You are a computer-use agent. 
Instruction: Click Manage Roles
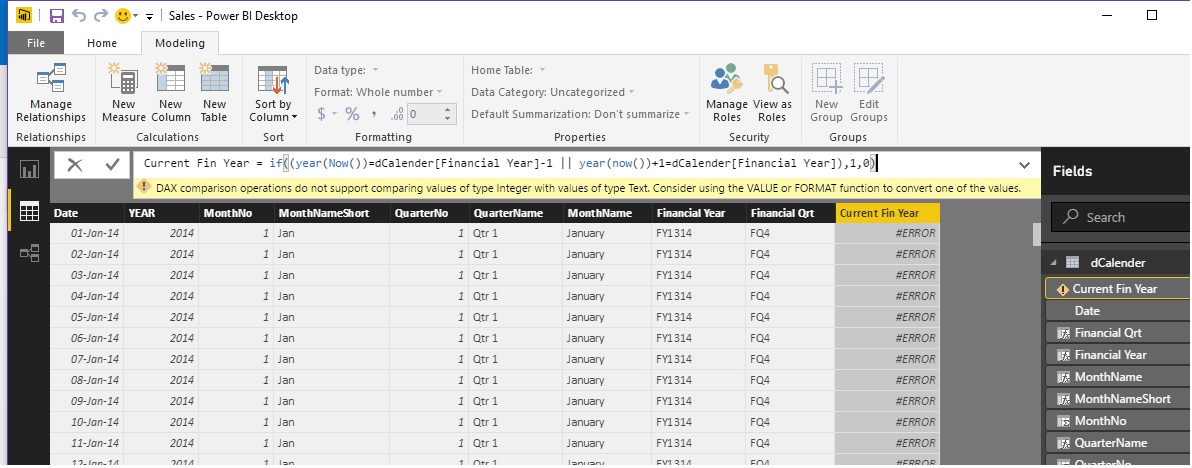click(x=727, y=93)
